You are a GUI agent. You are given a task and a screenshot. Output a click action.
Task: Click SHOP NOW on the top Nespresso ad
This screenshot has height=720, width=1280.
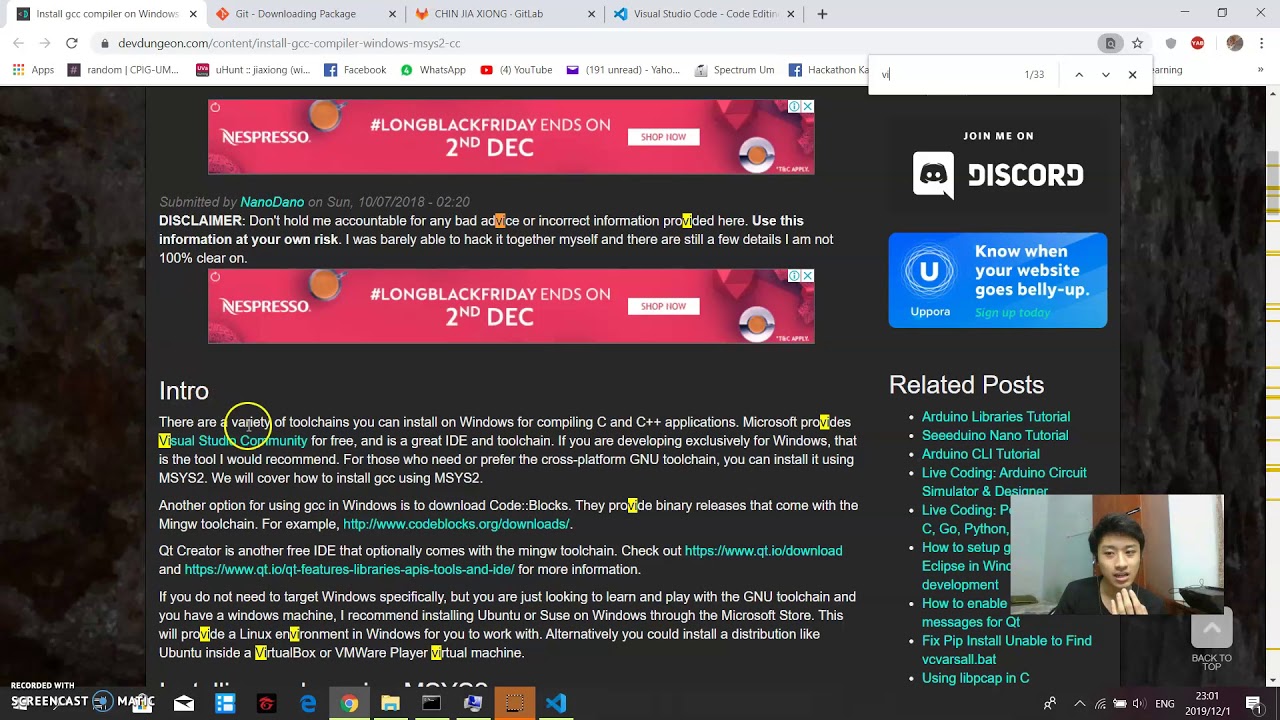(663, 137)
